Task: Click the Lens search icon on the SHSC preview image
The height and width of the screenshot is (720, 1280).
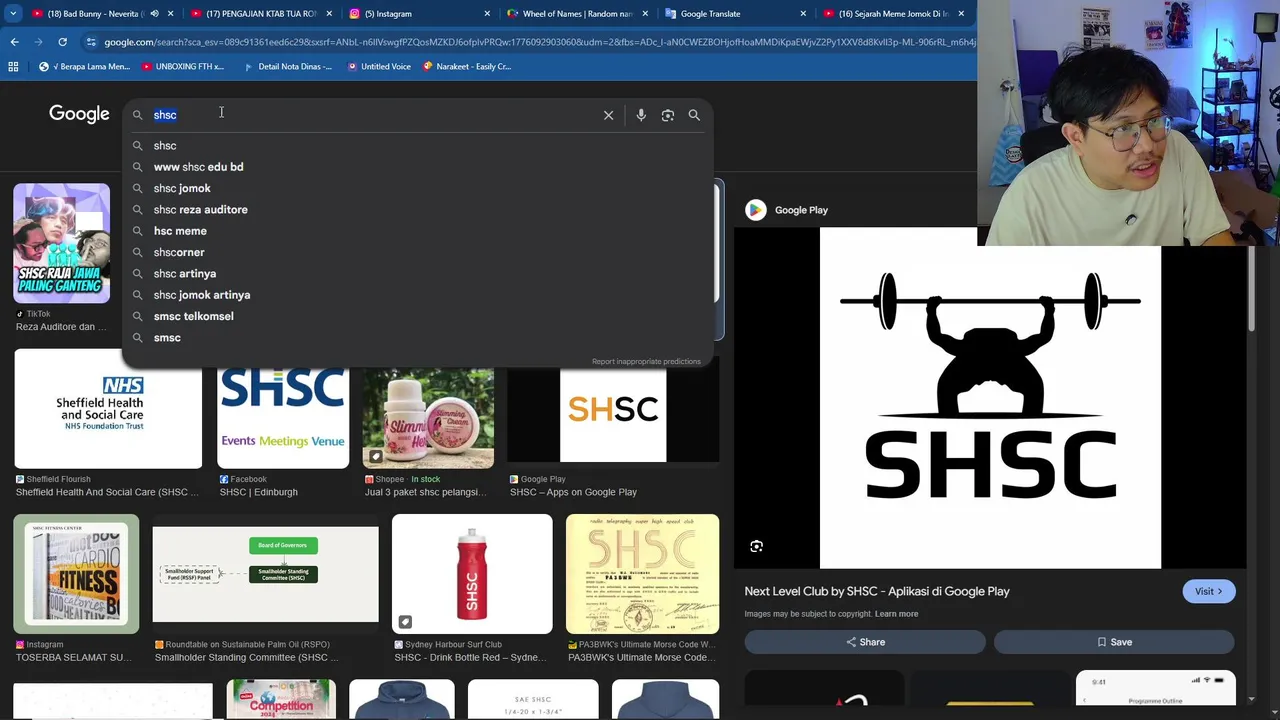Action: click(x=757, y=546)
